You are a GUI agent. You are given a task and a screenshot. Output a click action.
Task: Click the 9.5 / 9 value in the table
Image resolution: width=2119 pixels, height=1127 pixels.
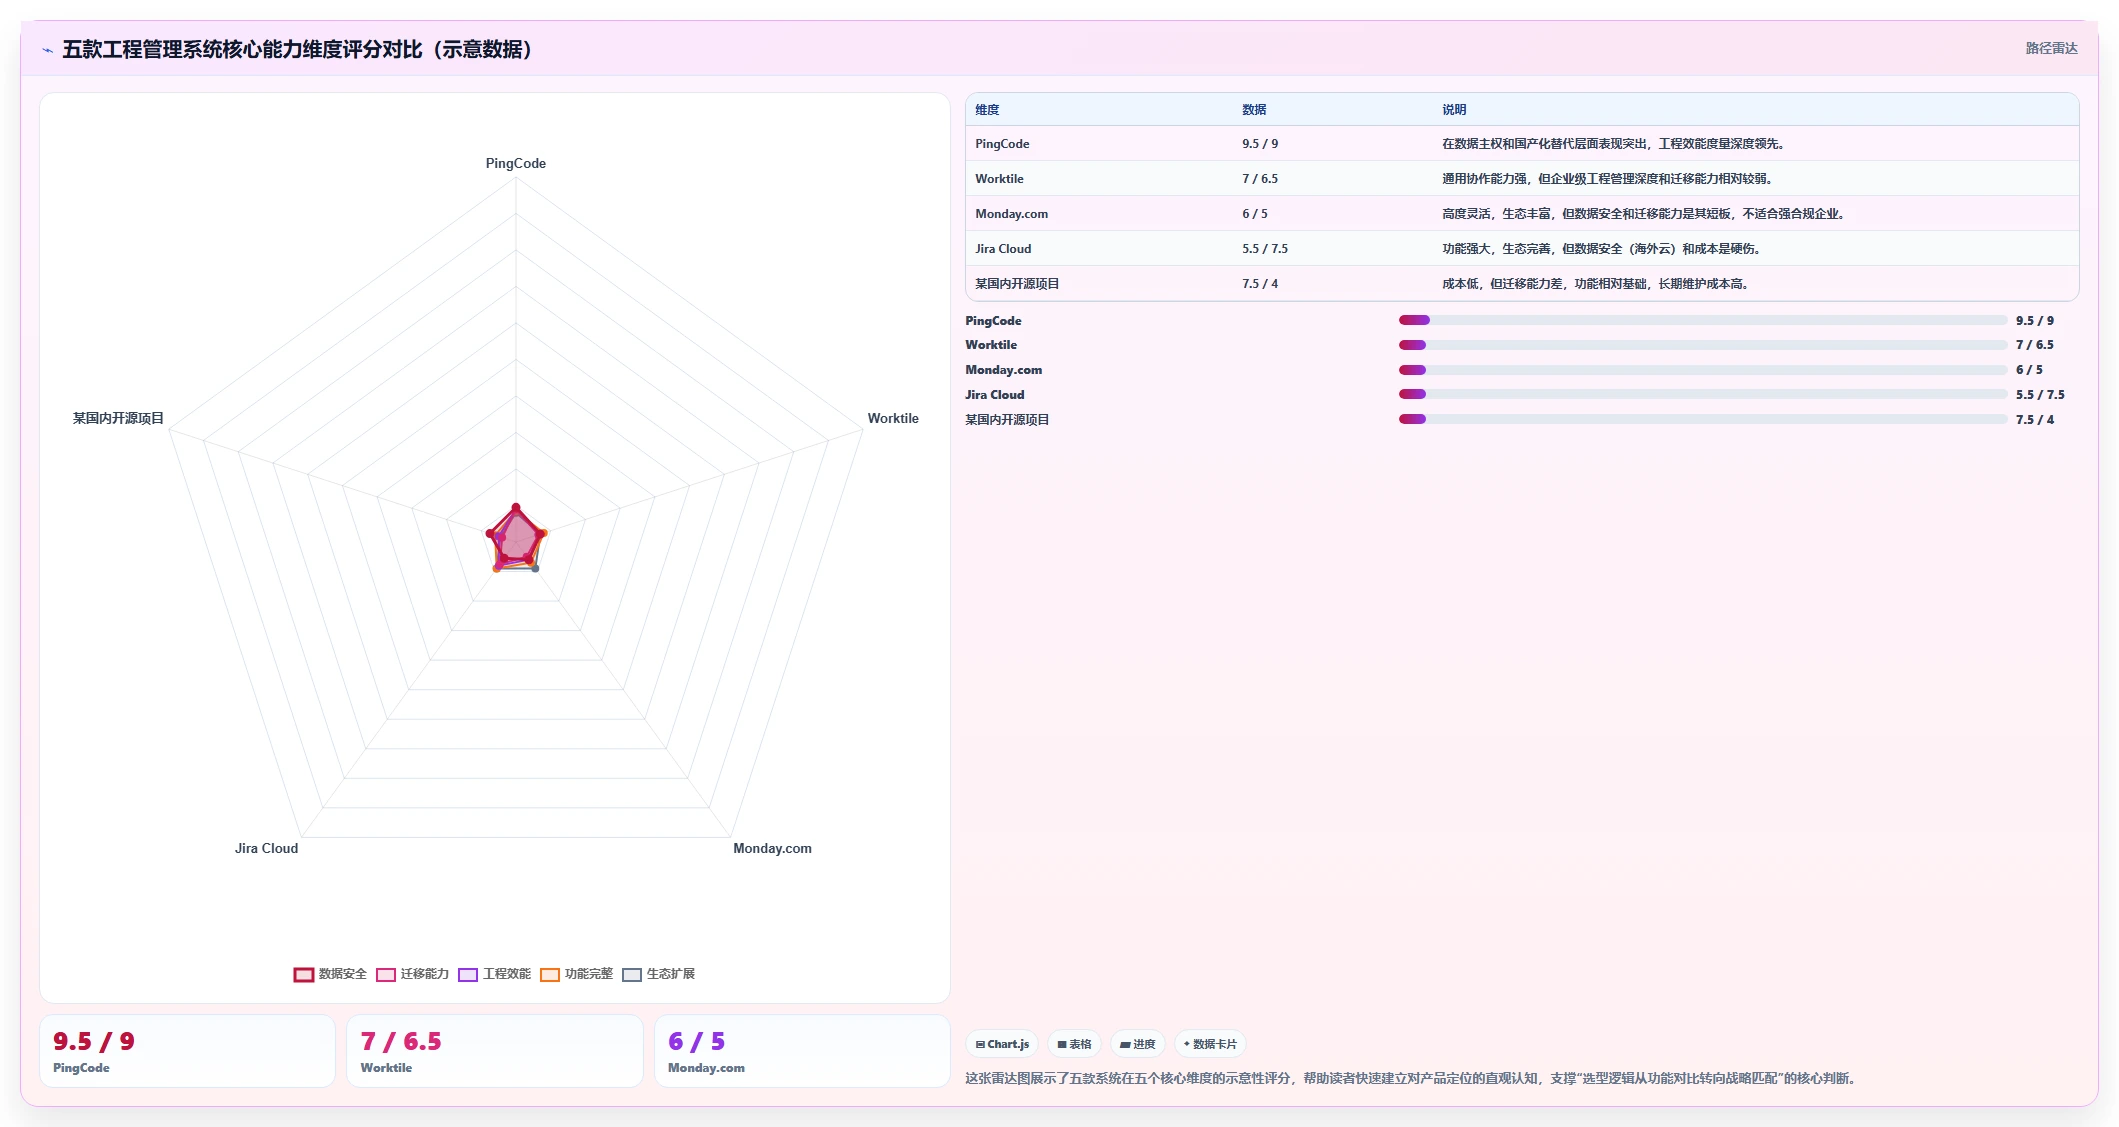(1260, 144)
